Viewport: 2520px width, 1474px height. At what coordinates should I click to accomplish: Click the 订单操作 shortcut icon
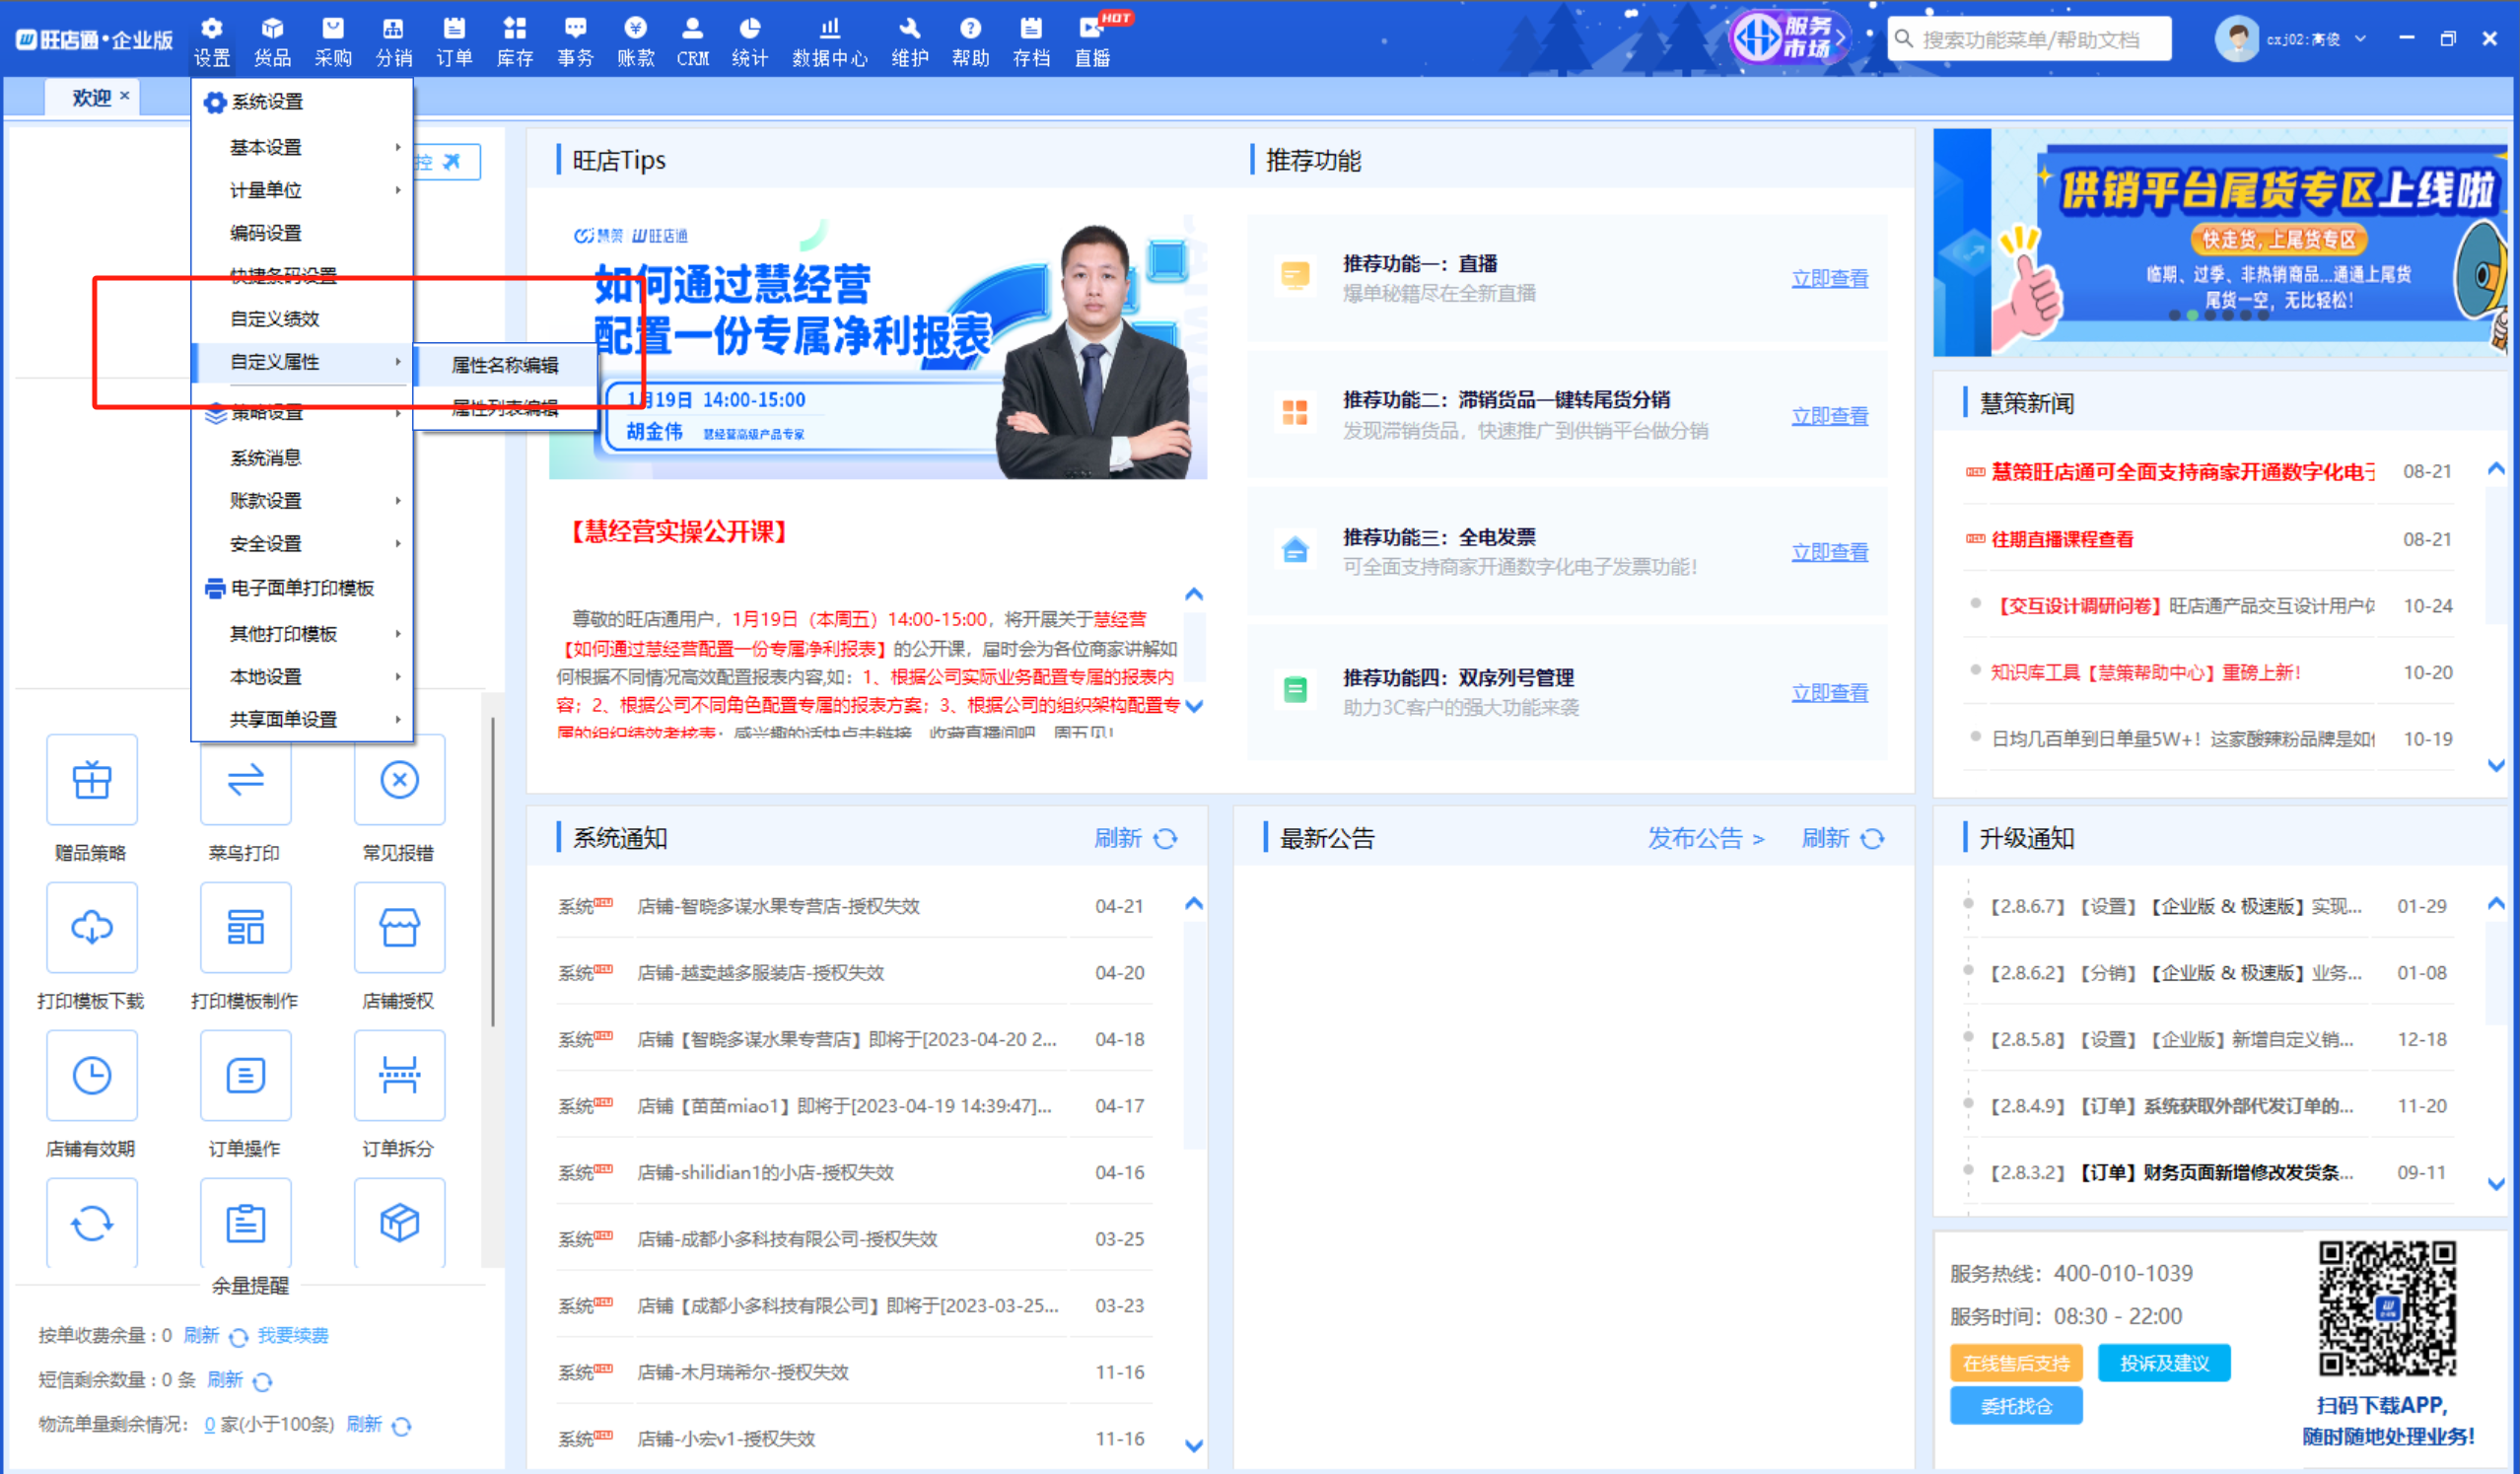245,1076
